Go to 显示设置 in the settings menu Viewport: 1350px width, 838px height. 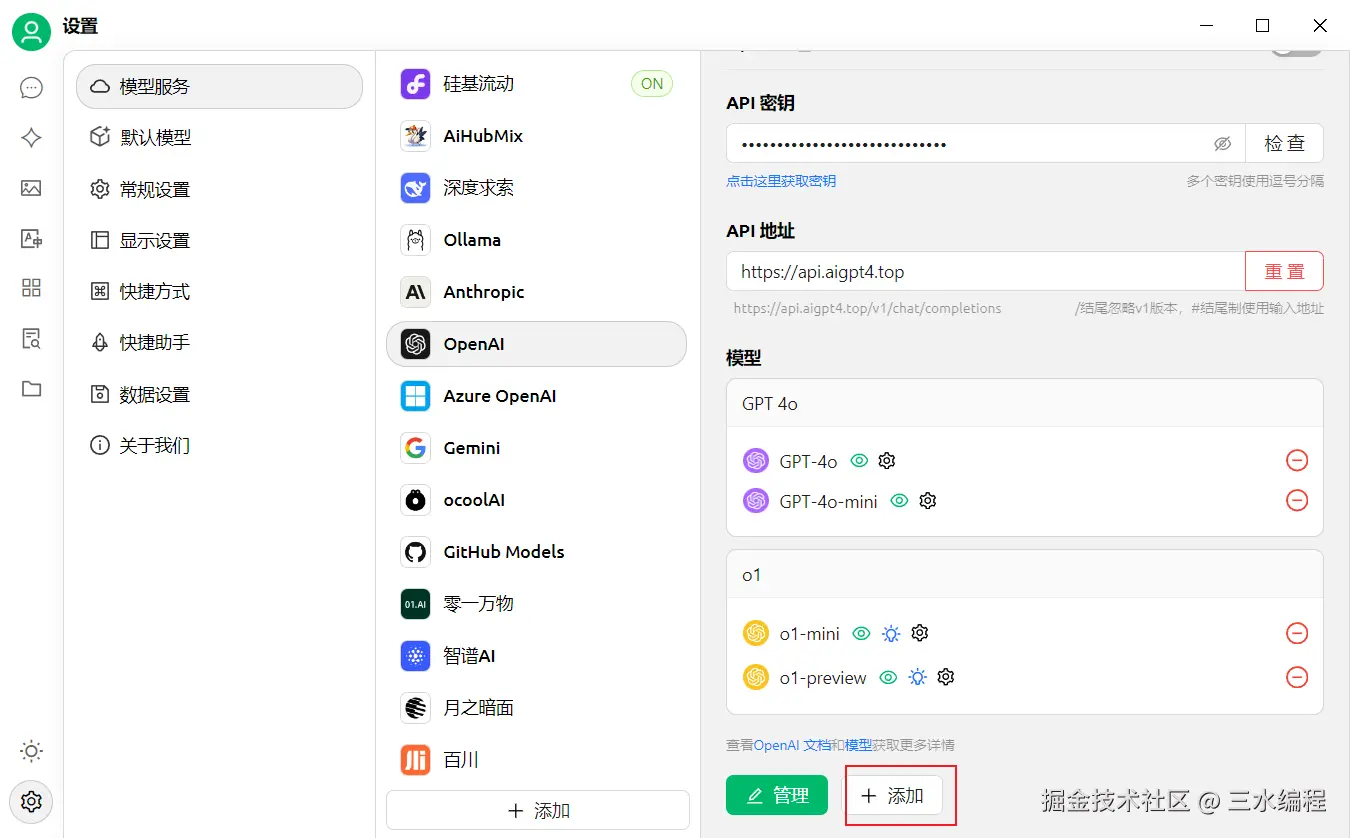pos(219,241)
